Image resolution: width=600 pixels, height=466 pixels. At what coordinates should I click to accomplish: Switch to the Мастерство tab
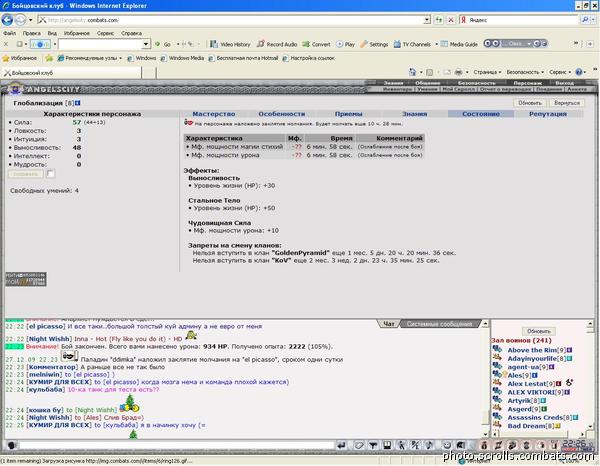coord(214,114)
